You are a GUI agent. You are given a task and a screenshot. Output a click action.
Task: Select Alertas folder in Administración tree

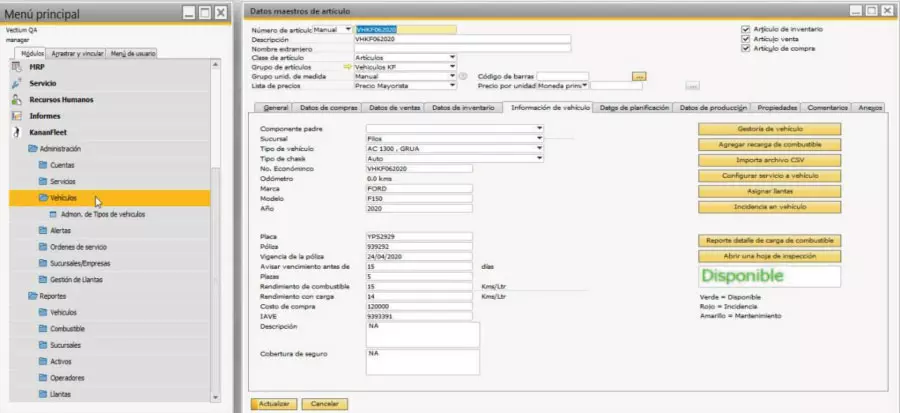pyautogui.click(x=62, y=230)
